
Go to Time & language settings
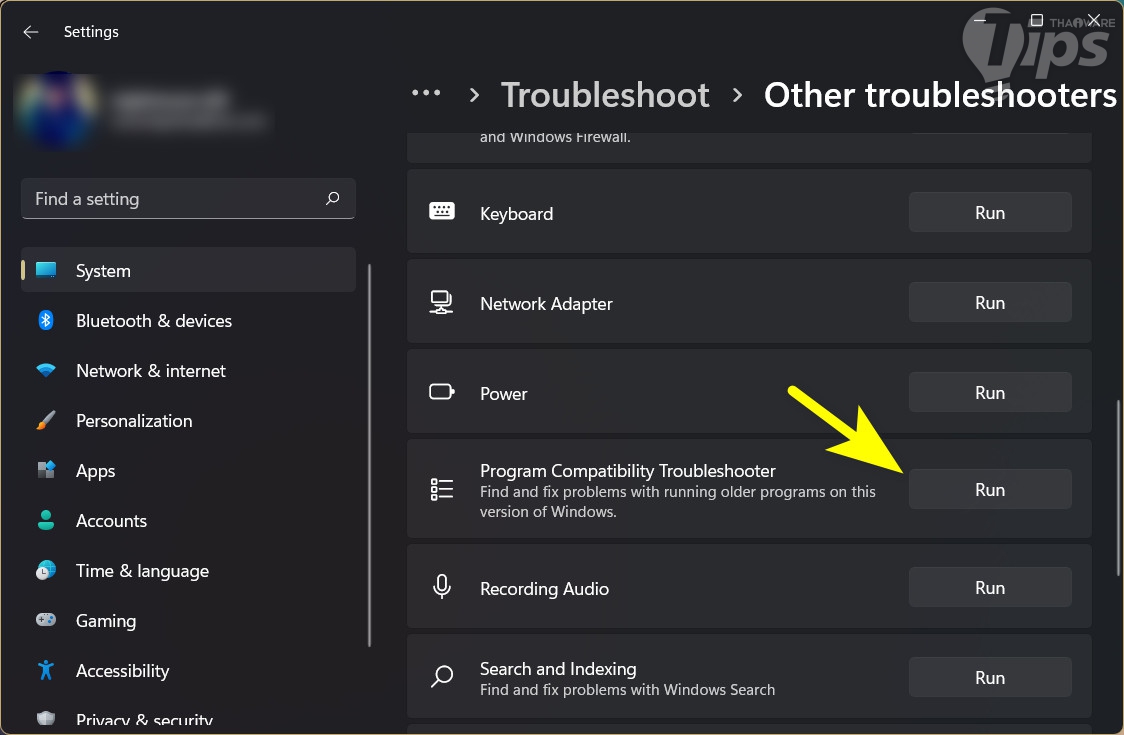point(142,571)
